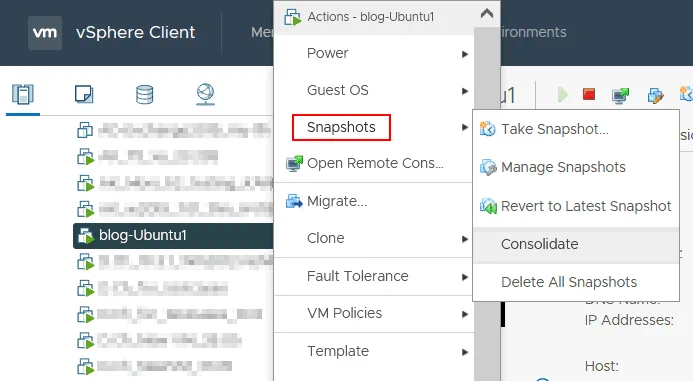Click the red Power Off toolbar icon
693x381 pixels.
tap(589, 94)
